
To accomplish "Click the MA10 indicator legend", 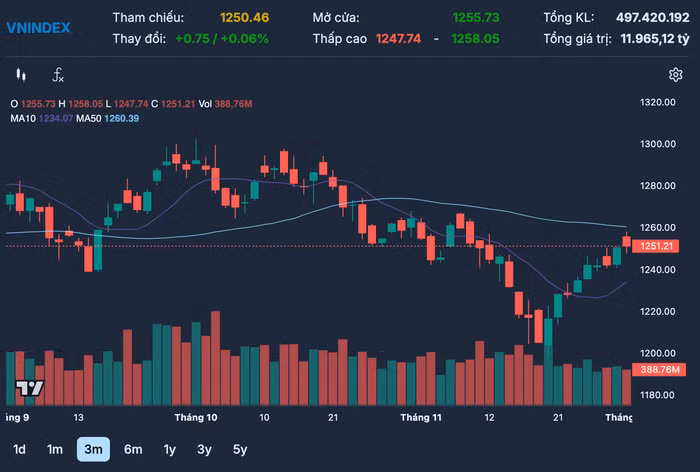I will (x=40, y=118).
